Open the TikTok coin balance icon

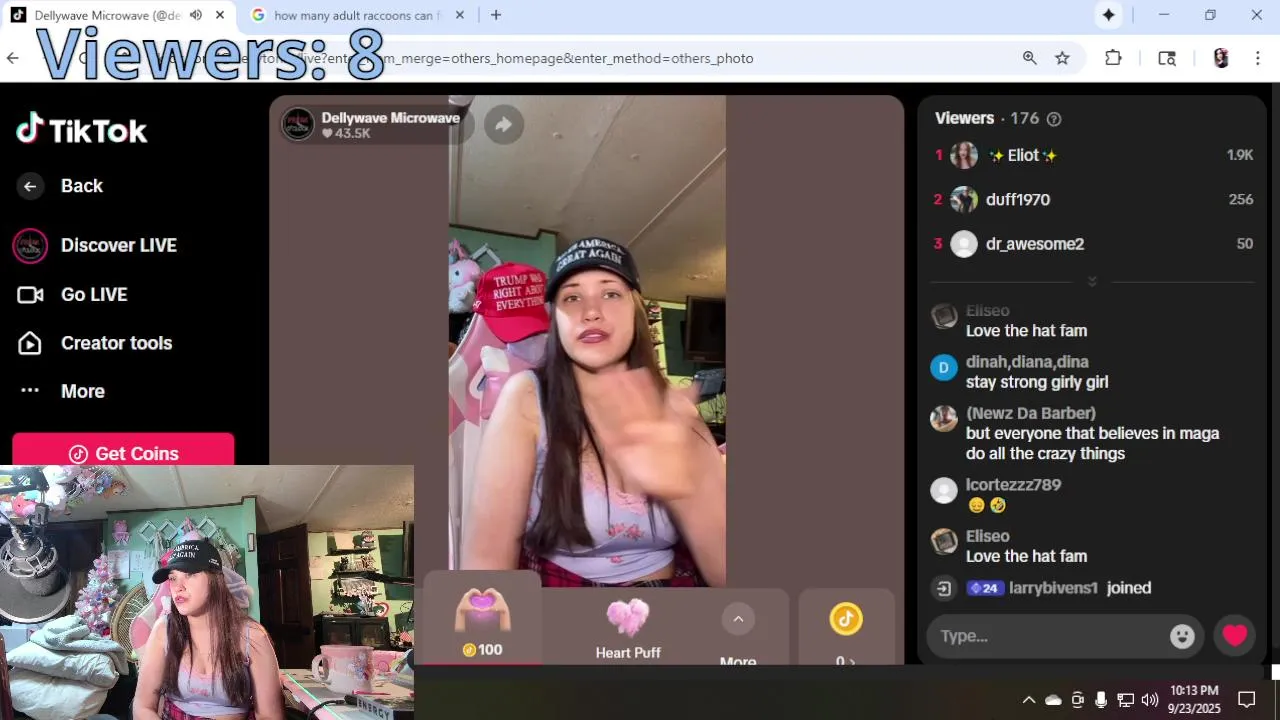pos(846,619)
